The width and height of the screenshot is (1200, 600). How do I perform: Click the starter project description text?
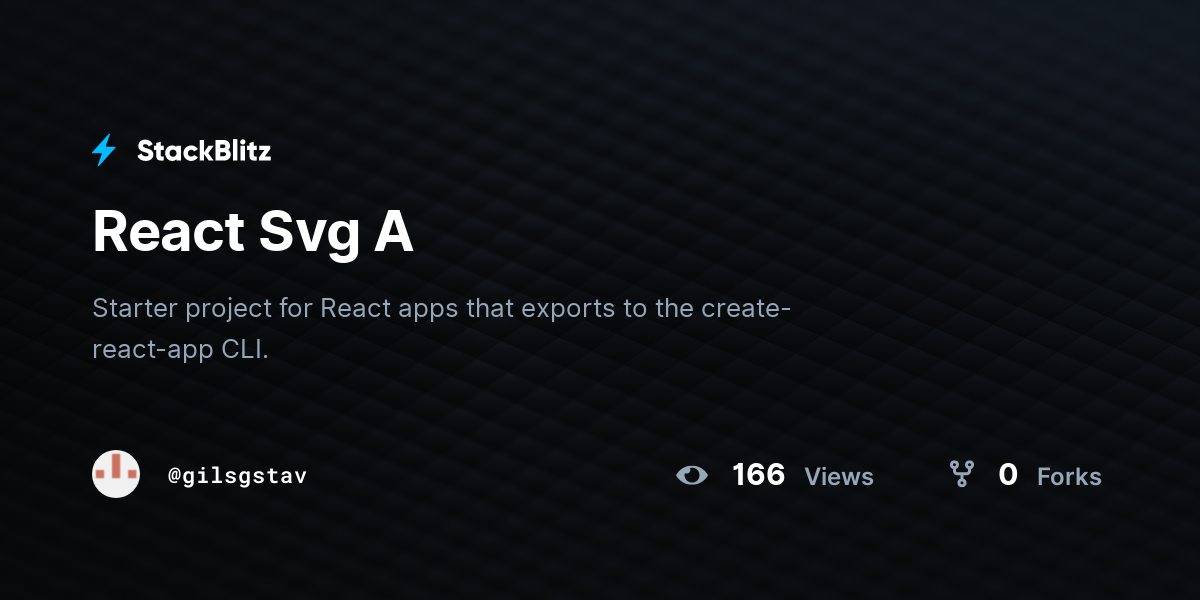coord(442,328)
